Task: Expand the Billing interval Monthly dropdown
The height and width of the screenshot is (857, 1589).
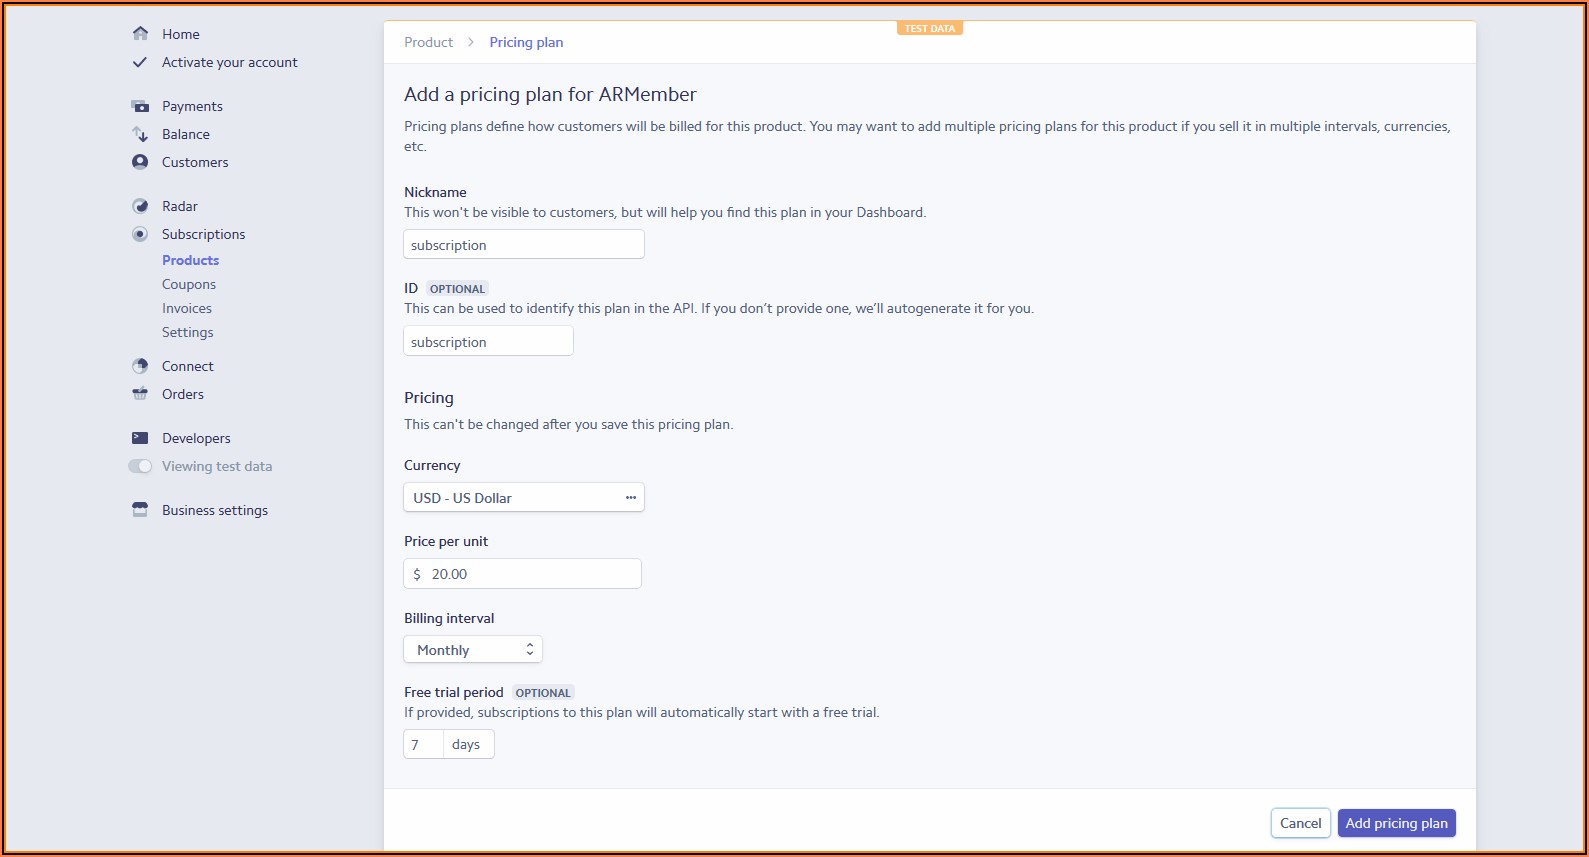Action: pyautogui.click(x=473, y=650)
